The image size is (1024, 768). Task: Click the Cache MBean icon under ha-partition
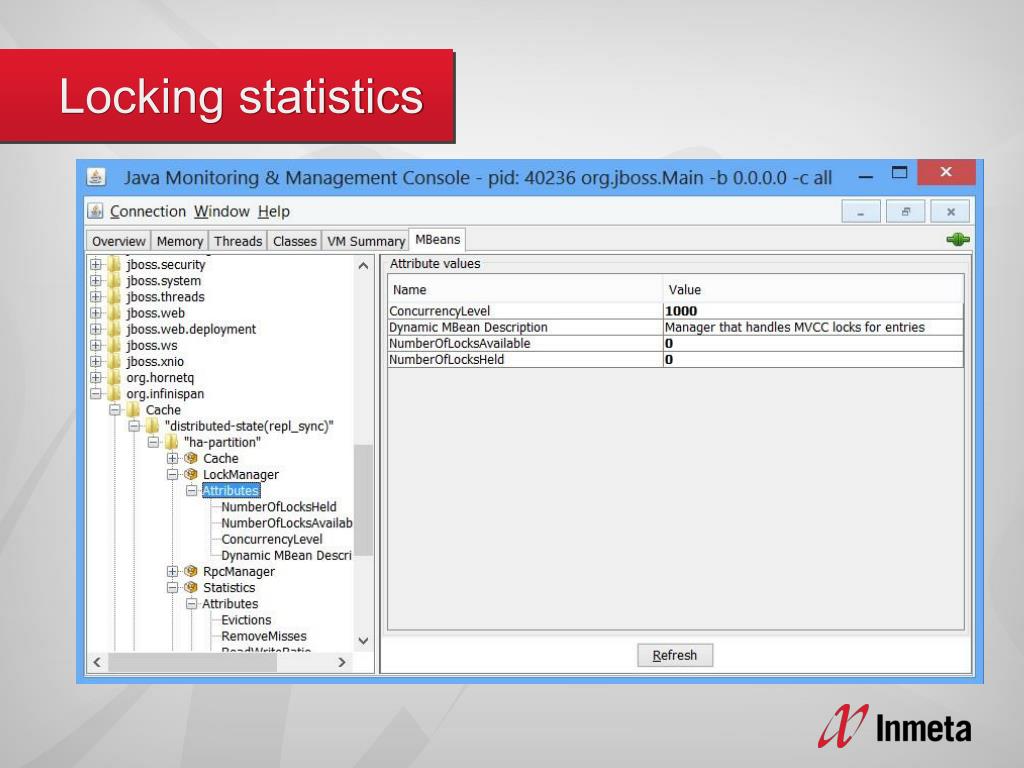[x=191, y=458]
